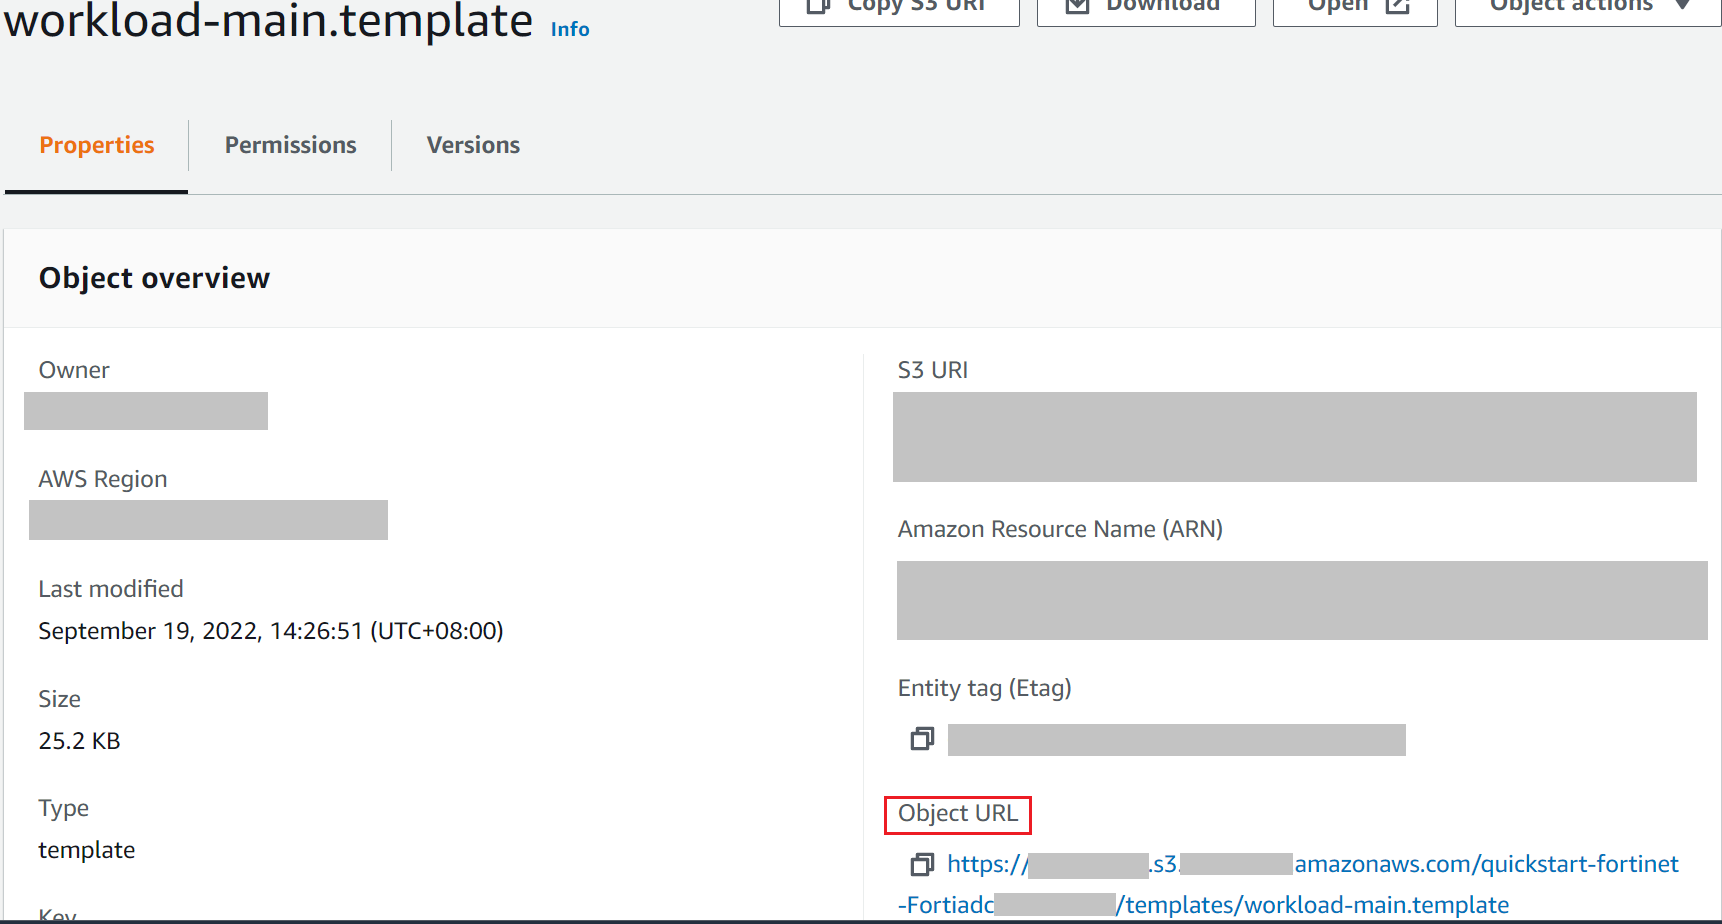Click the Object overview heading
The height and width of the screenshot is (924, 1722).
tap(154, 278)
